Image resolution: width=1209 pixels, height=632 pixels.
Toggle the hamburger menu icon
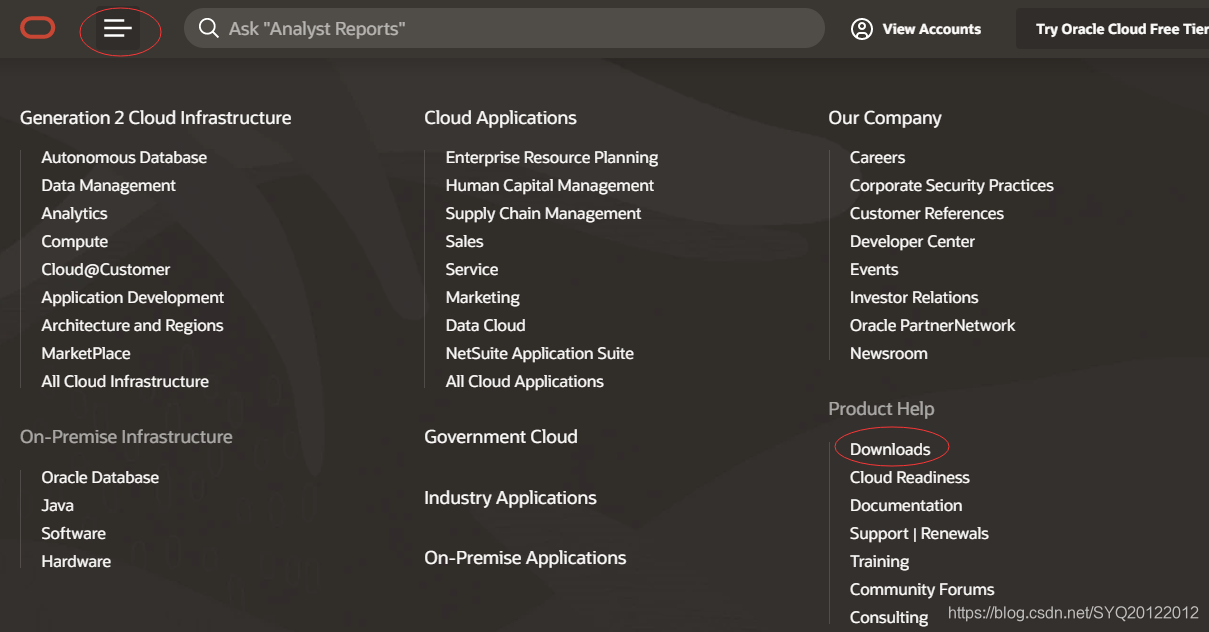coord(118,29)
